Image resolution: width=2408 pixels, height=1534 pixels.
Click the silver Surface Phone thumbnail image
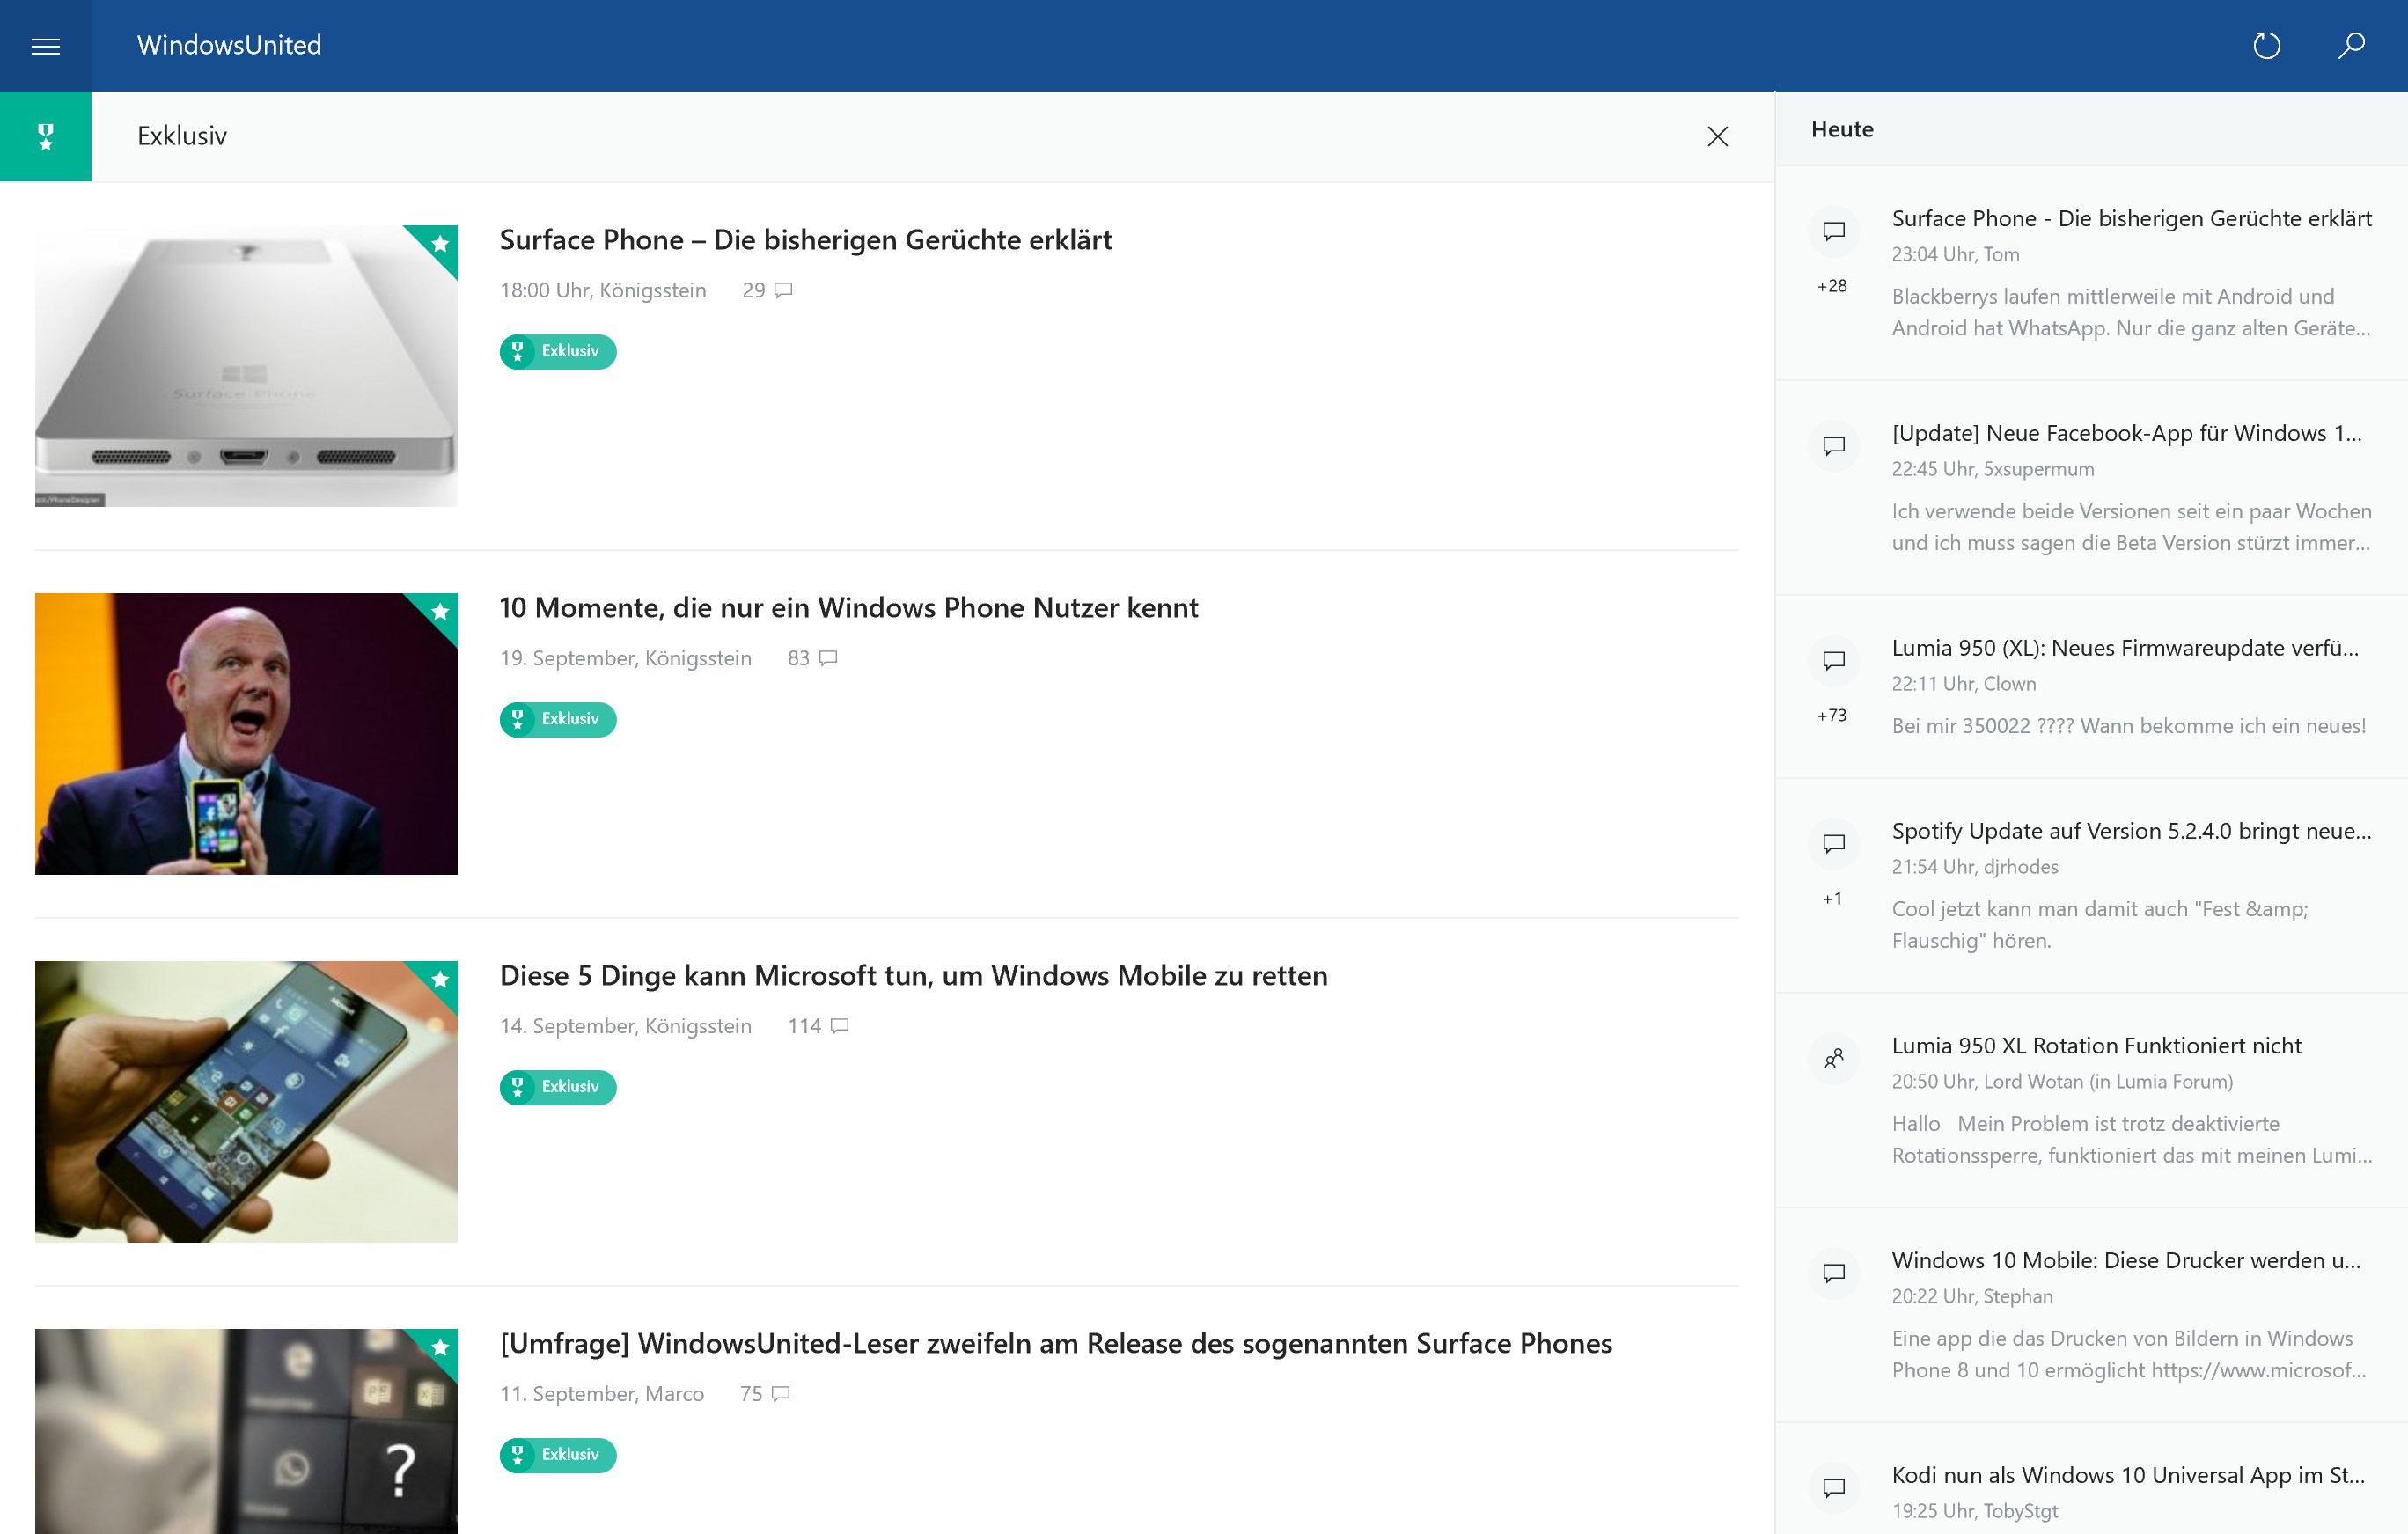pos(246,366)
